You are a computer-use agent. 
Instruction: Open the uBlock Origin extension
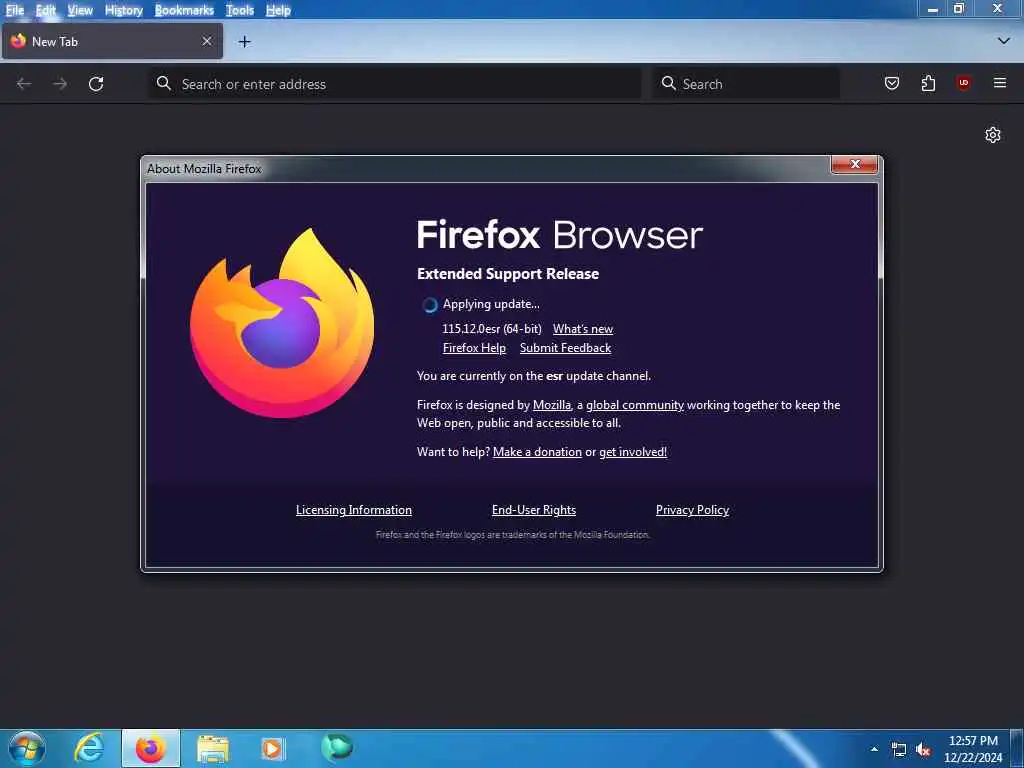pyautogui.click(x=963, y=83)
